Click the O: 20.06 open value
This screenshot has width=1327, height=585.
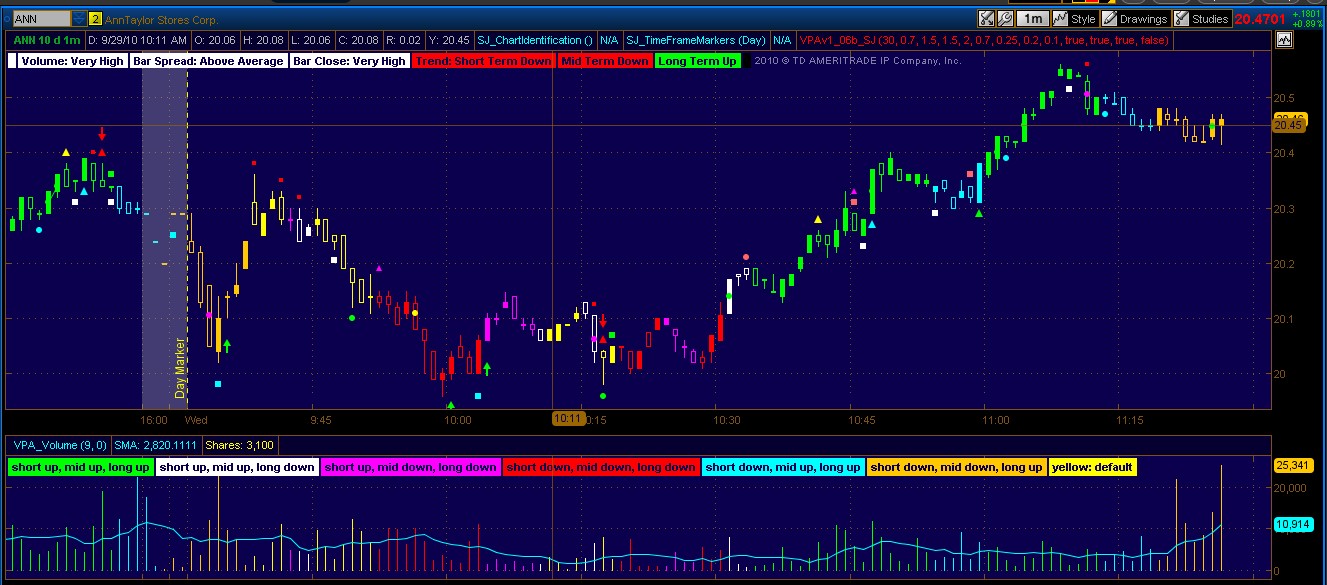tap(217, 40)
